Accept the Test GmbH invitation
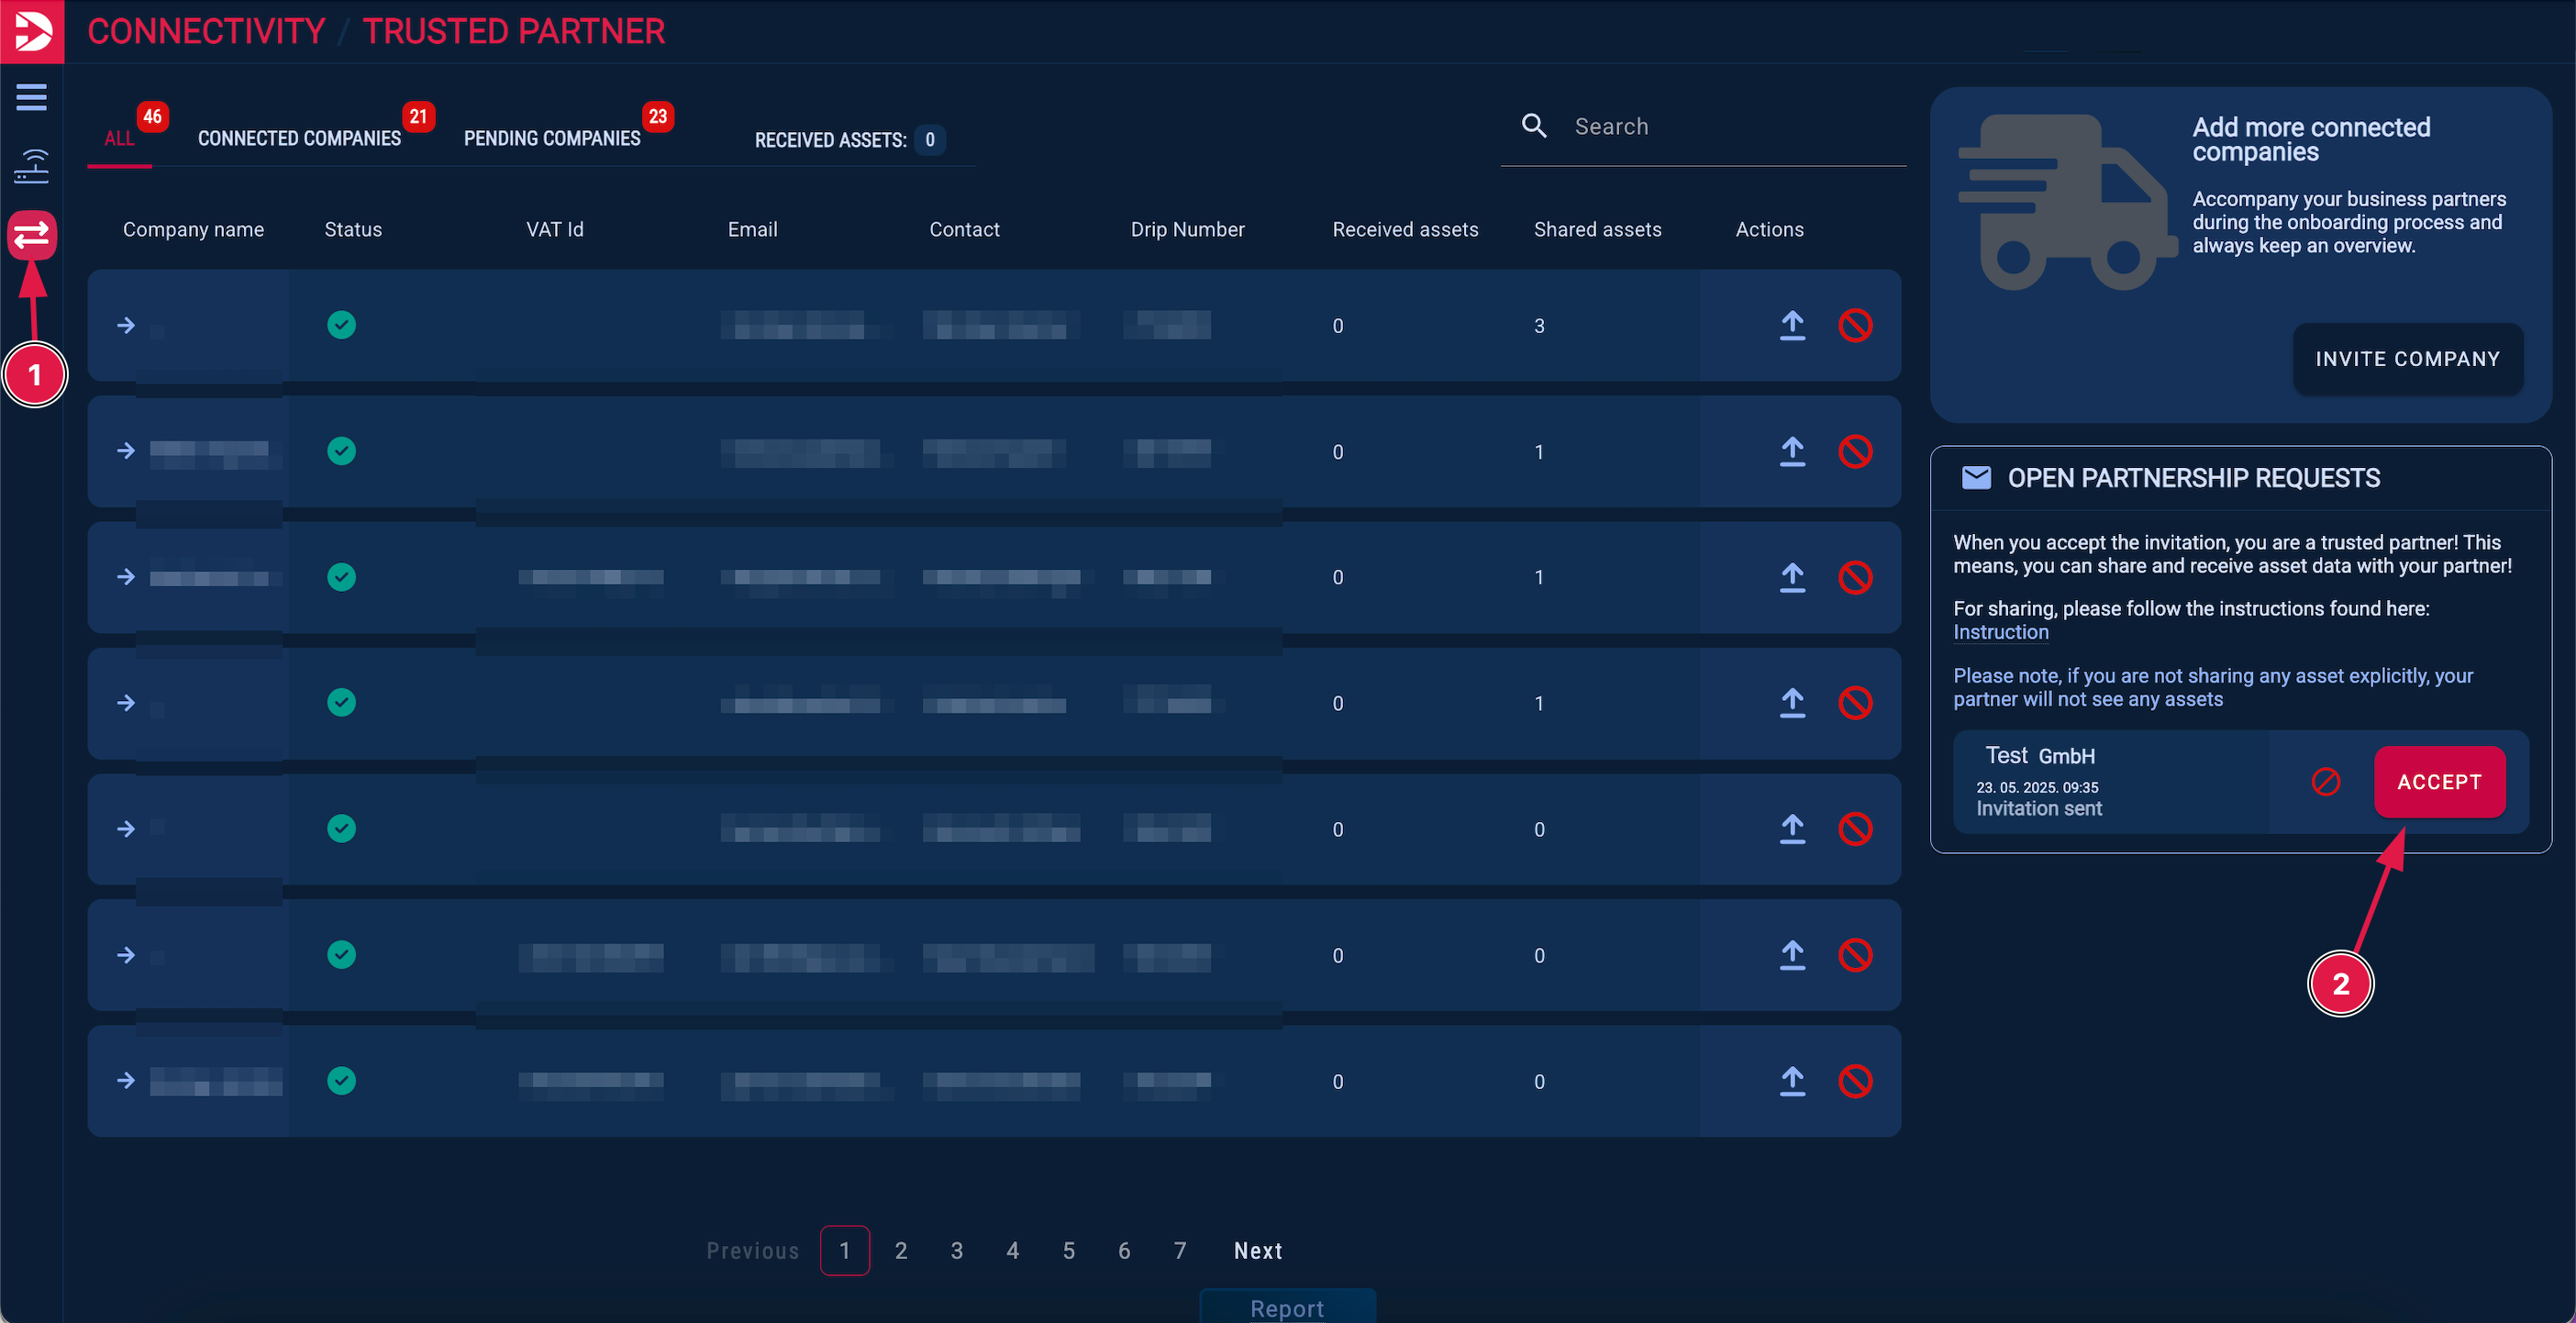 (2438, 781)
